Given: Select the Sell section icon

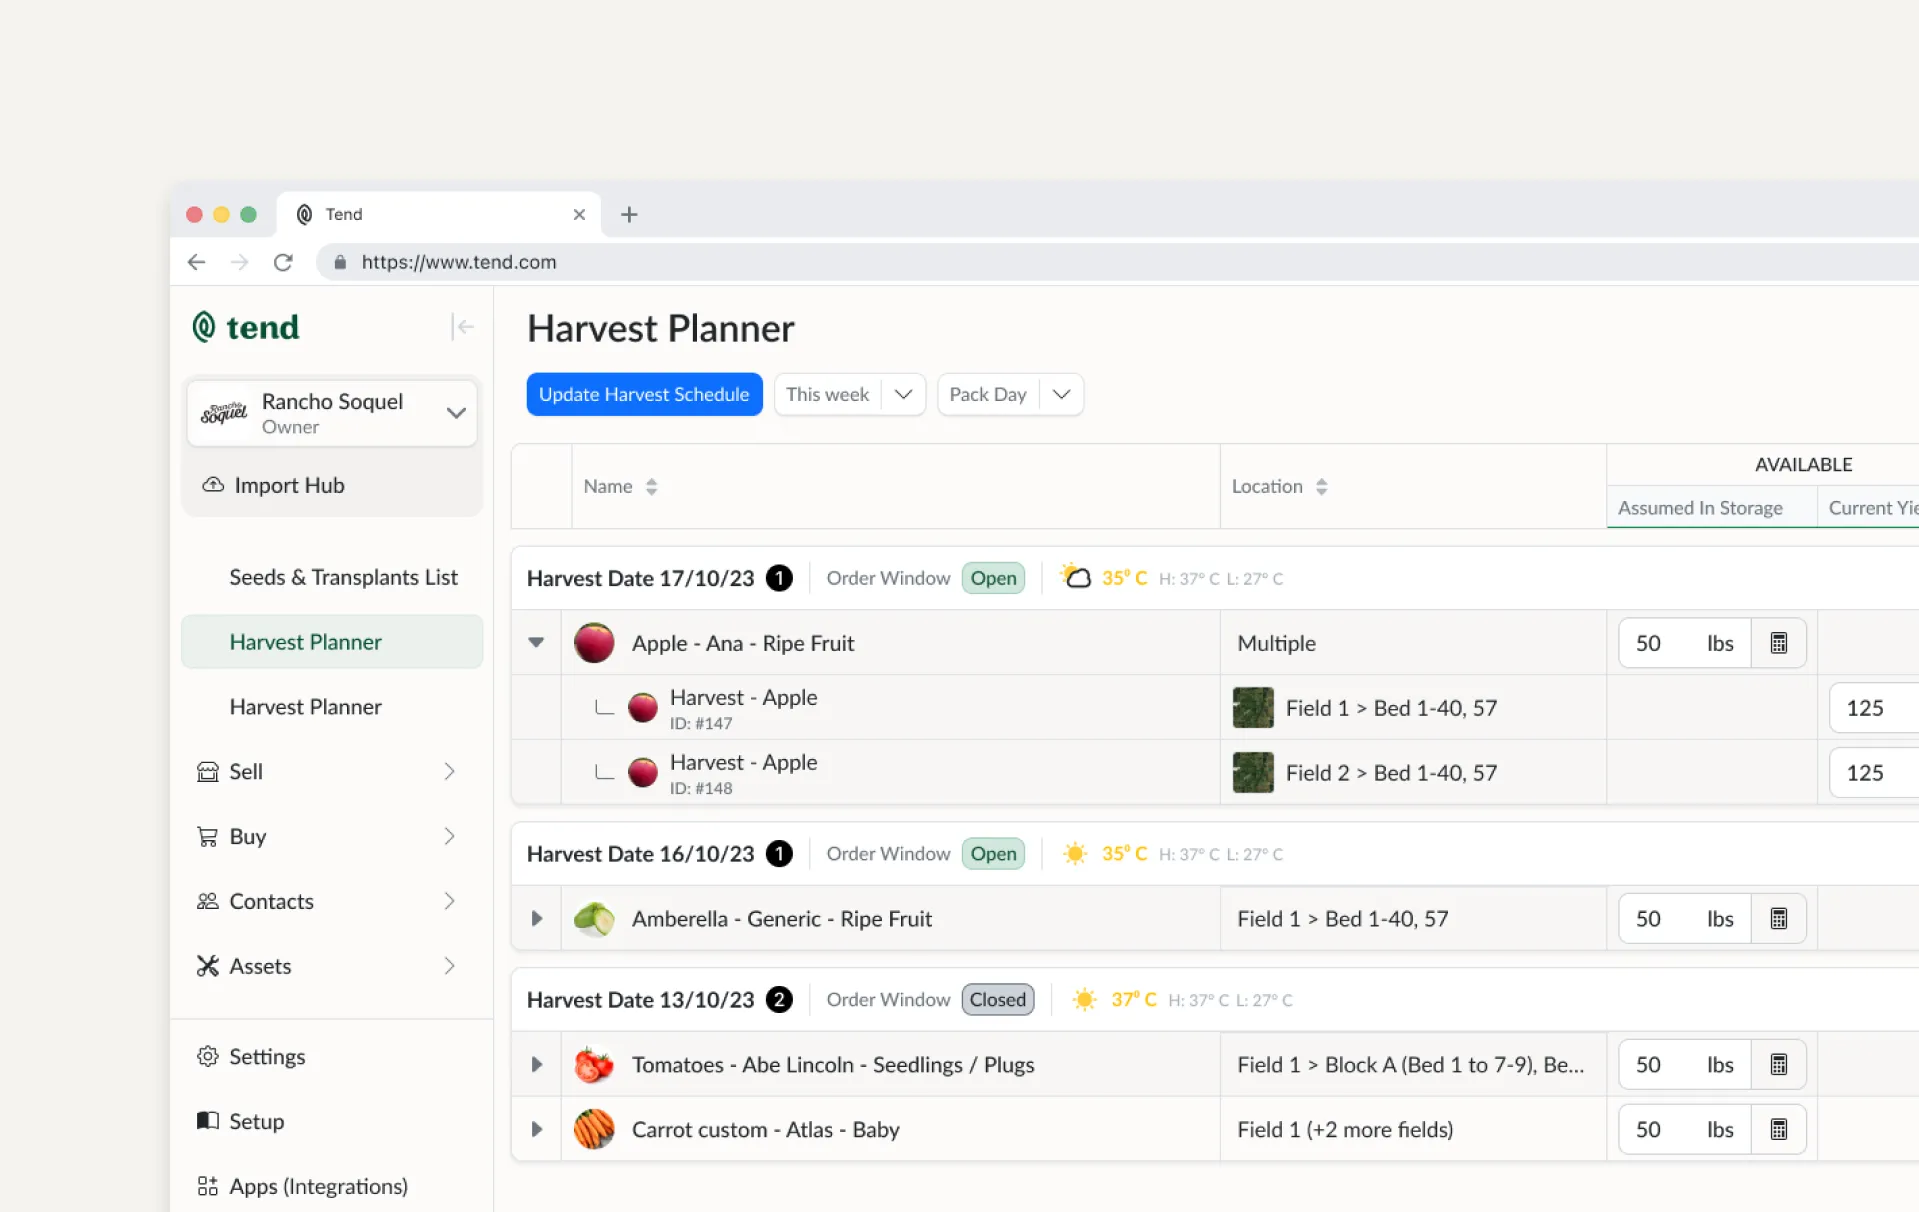Looking at the screenshot, I should click(x=207, y=771).
